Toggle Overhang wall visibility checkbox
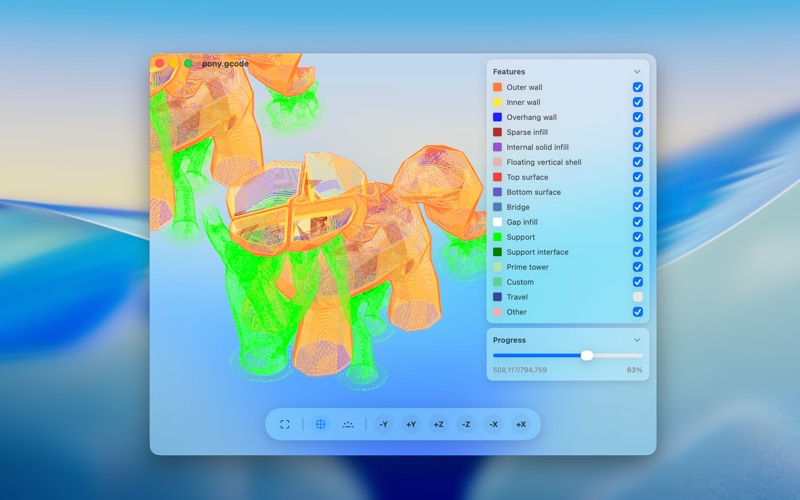Viewport: 800px width, 500px height. point(638,117)
